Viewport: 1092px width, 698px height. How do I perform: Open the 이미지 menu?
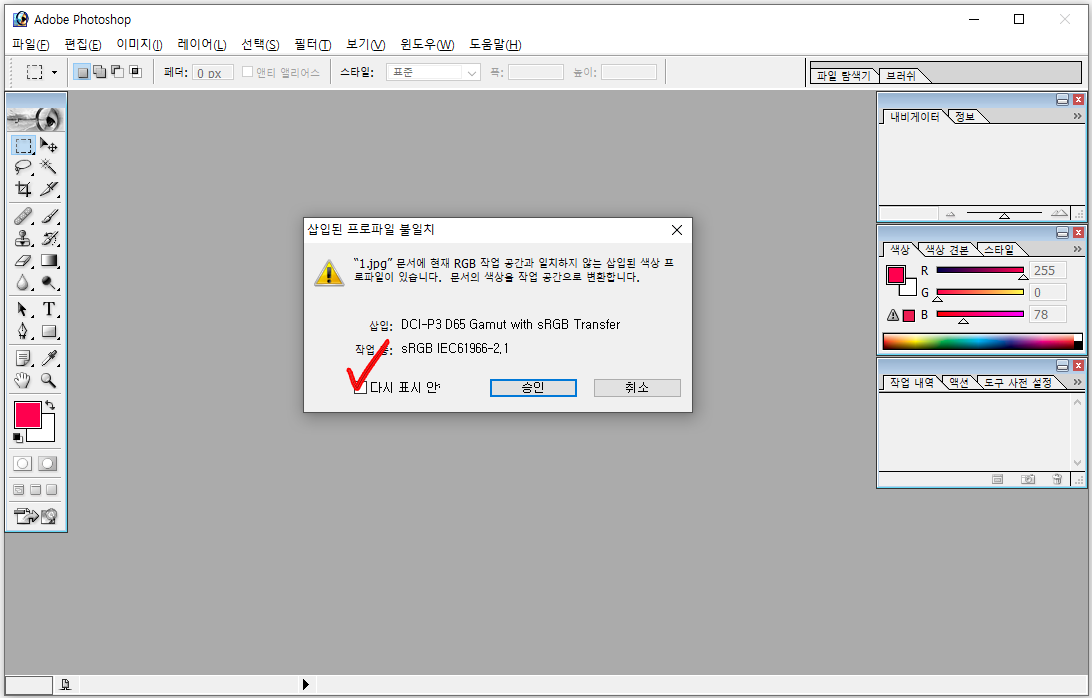[x=139, y=45]
